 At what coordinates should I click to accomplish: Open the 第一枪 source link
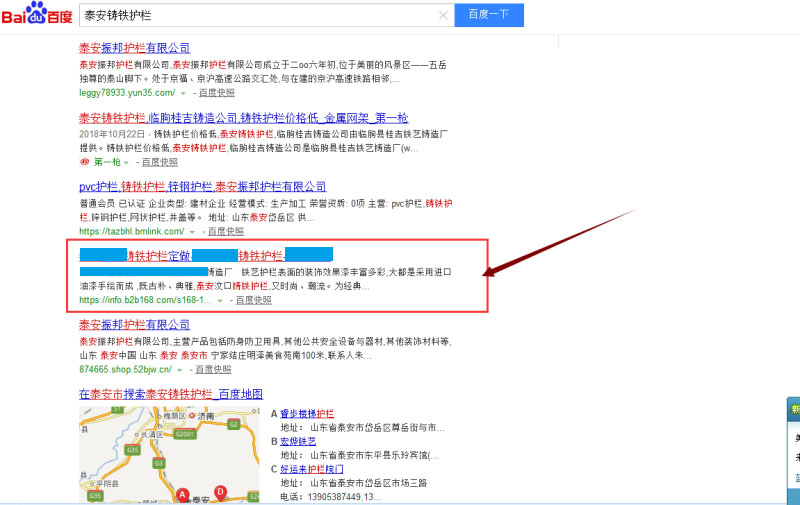click(x=107, y=162)
